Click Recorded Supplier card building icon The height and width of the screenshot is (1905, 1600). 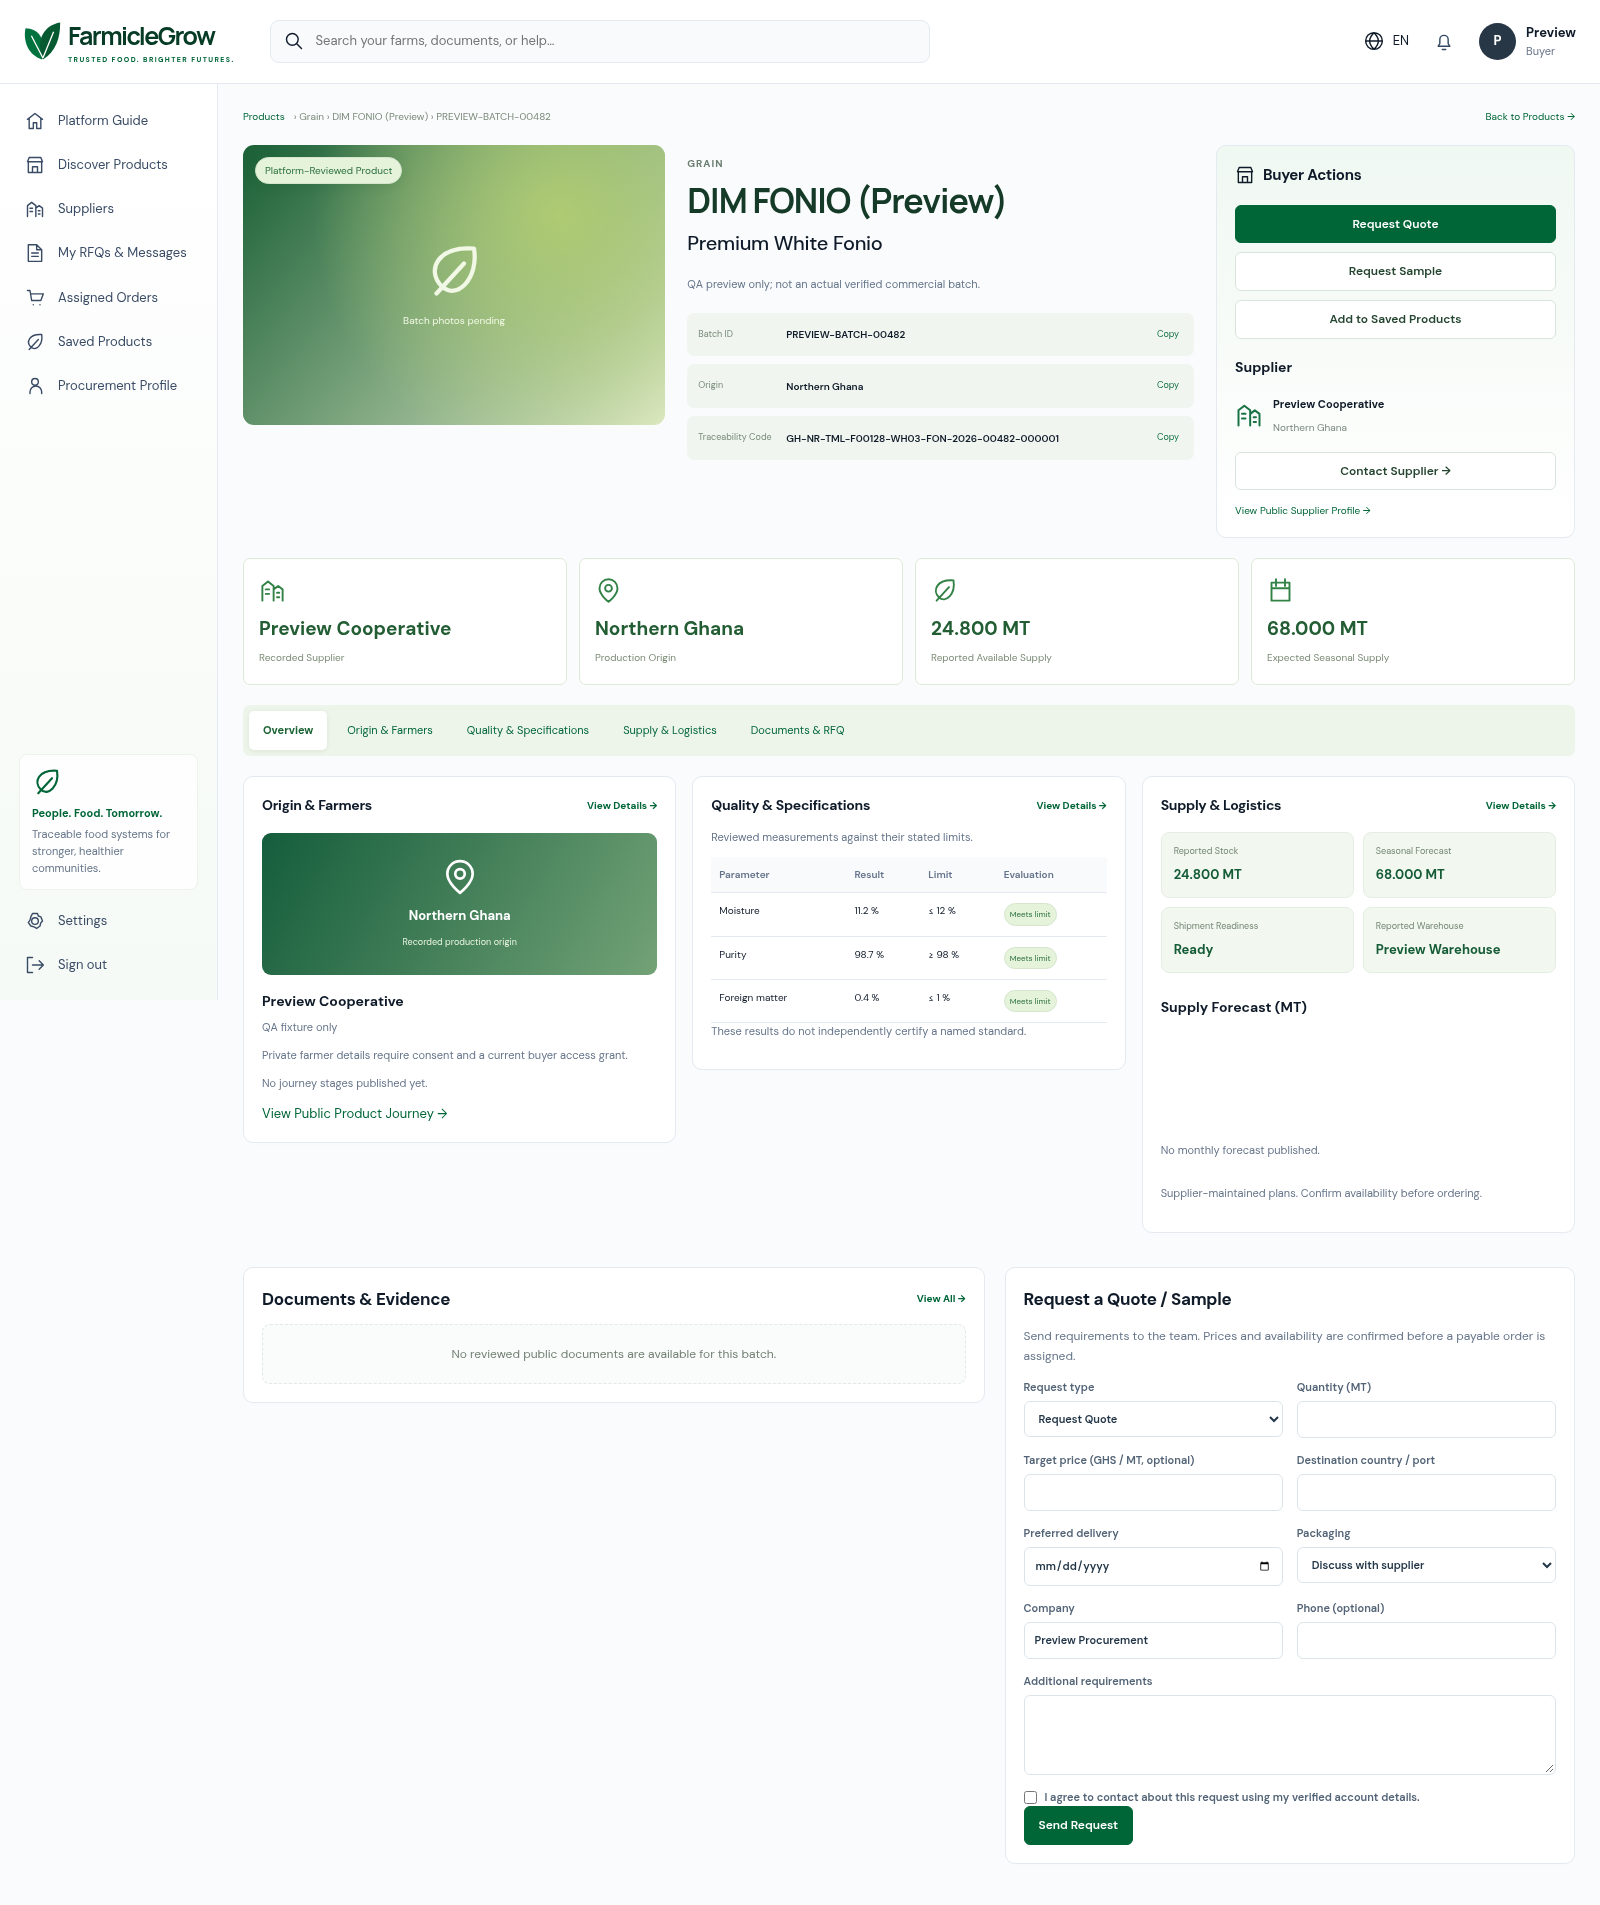click(272, 591)
